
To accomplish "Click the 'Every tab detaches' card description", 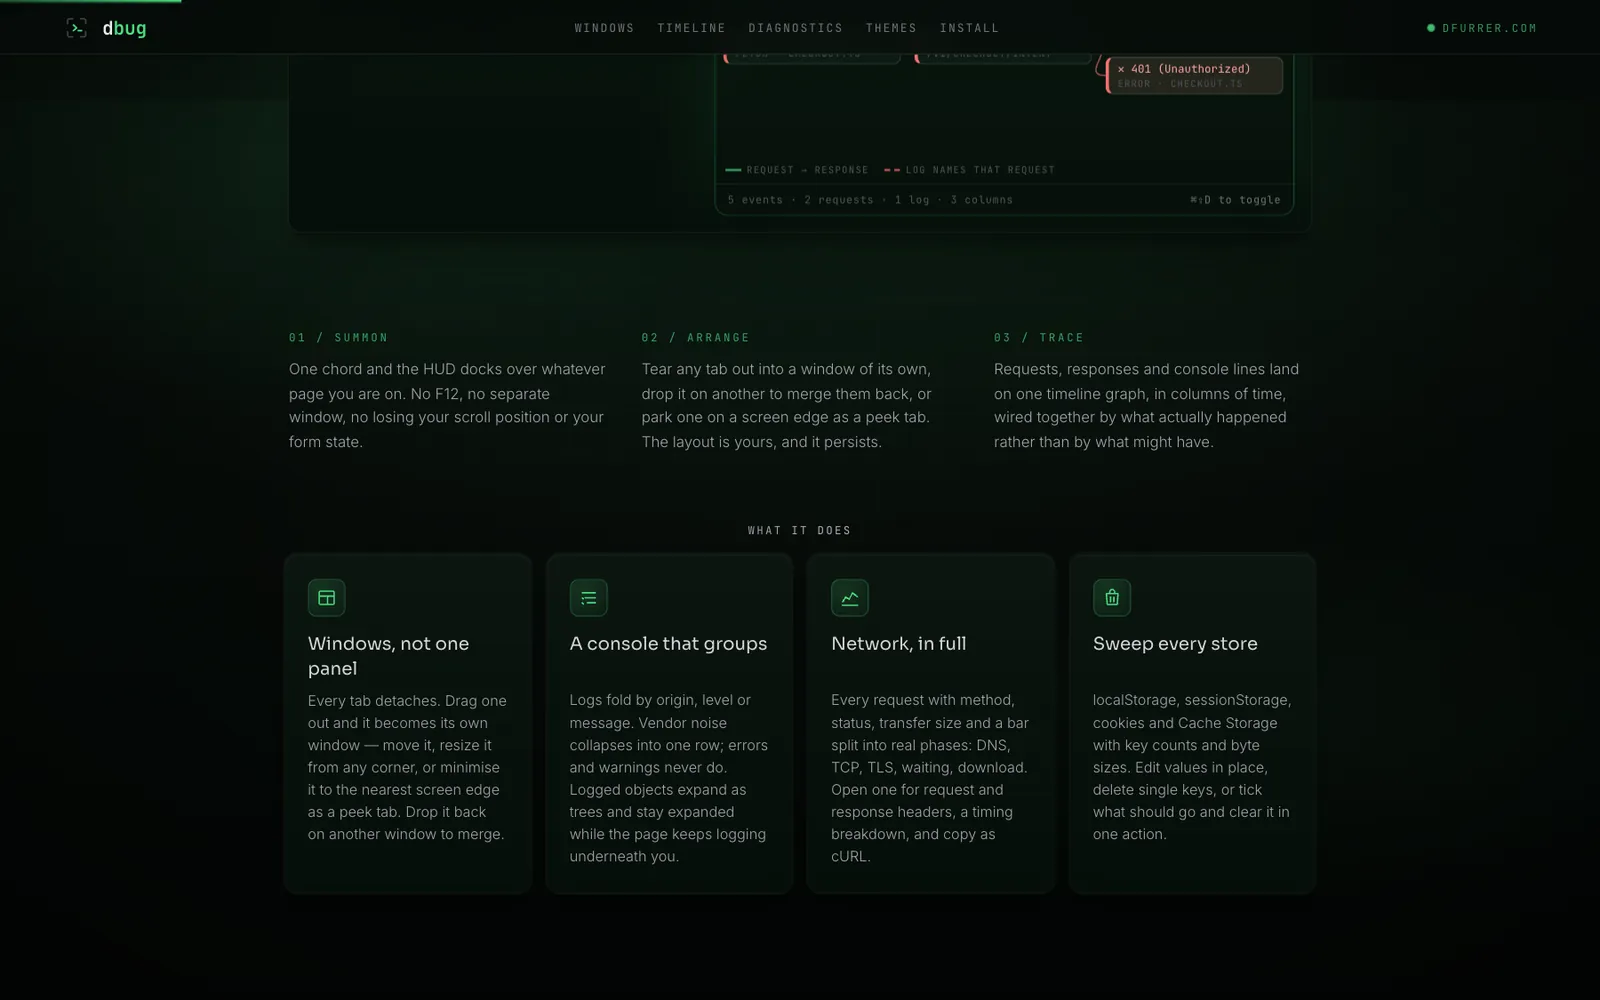I will pyautogui.click(x=407, y=767).
